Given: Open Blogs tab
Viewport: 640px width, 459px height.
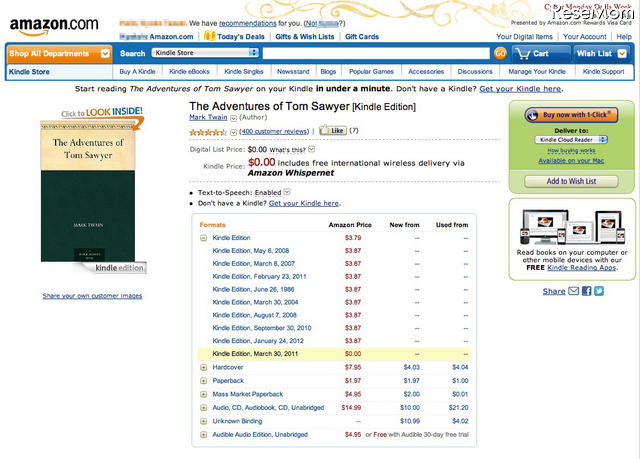Looking at the screenshot, I should pyautogui.click(x=328, y=71).
